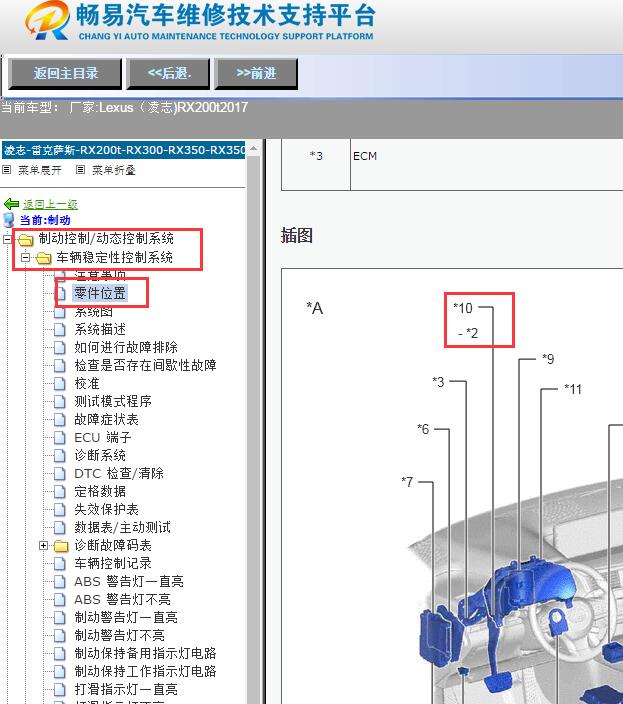Click the 定格数据 document icon

click(60, 492)
